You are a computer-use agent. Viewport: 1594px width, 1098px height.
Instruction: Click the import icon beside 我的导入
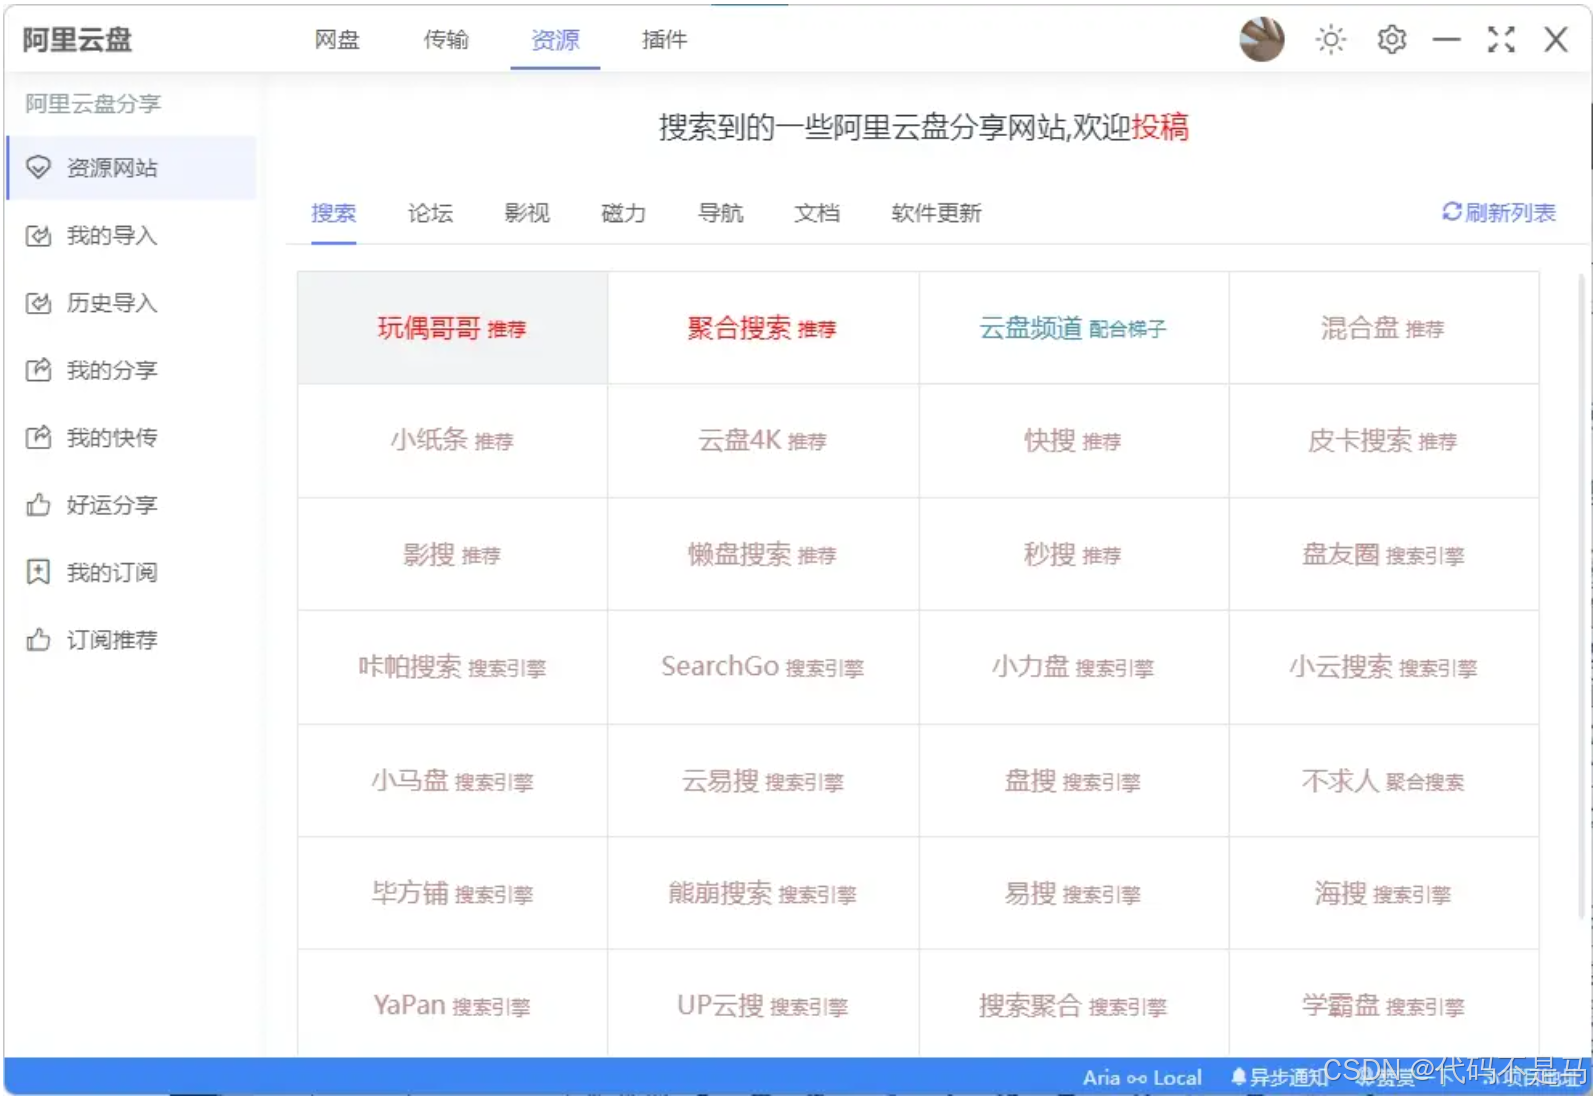coord(38,236)
